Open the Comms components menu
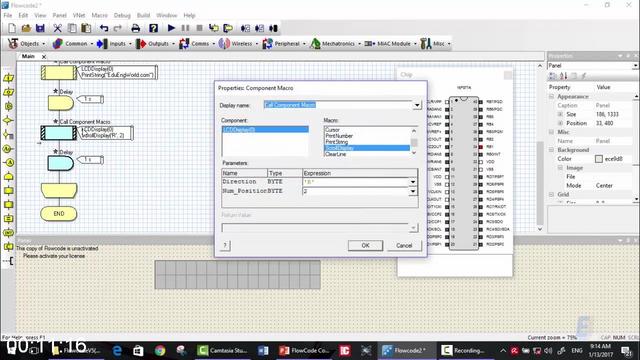The width and height of the screenshot is (640, 360). 197,44
